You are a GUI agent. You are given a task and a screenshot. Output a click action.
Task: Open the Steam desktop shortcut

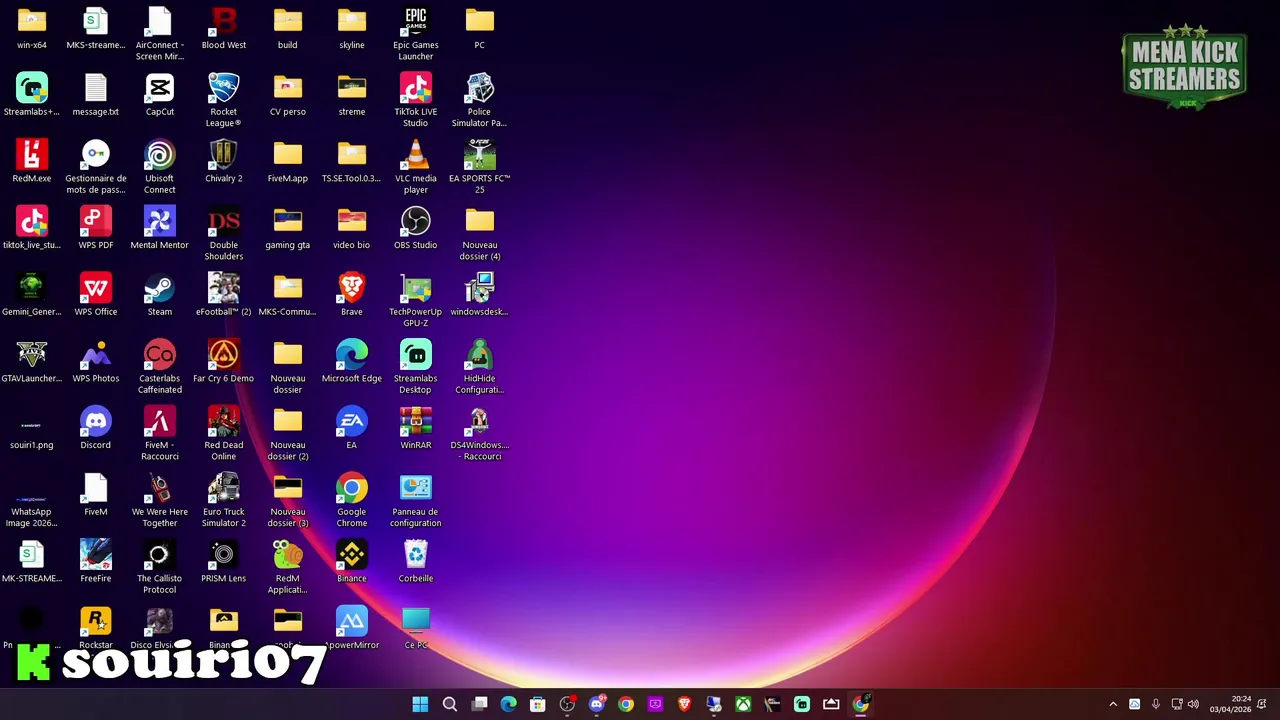tap(160, 294)
